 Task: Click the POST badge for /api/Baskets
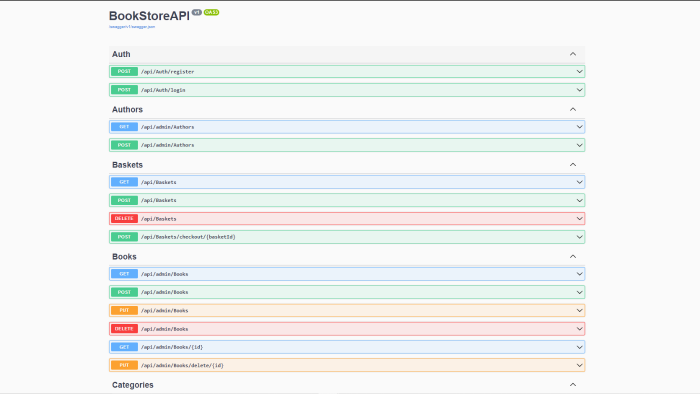click(x=124, y=200)
